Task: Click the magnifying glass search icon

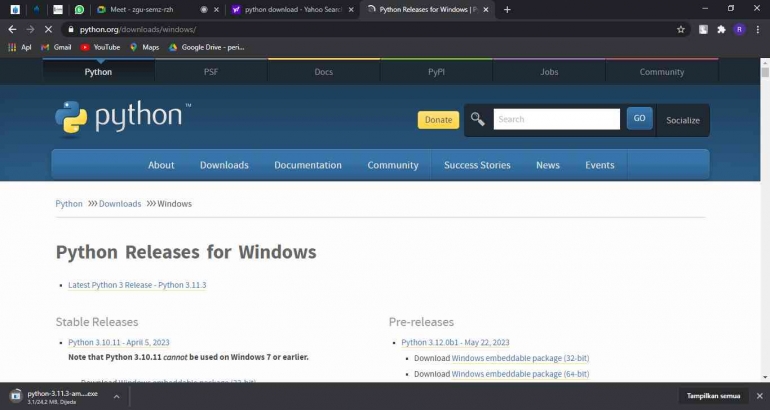Action: (x=477, y=119)
